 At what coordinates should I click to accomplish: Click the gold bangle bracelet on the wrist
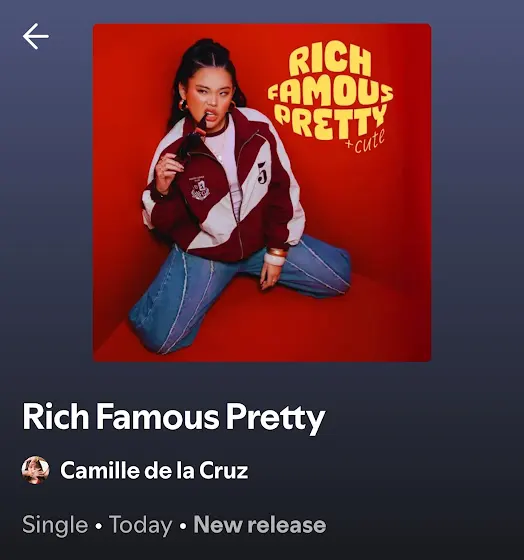277,252
